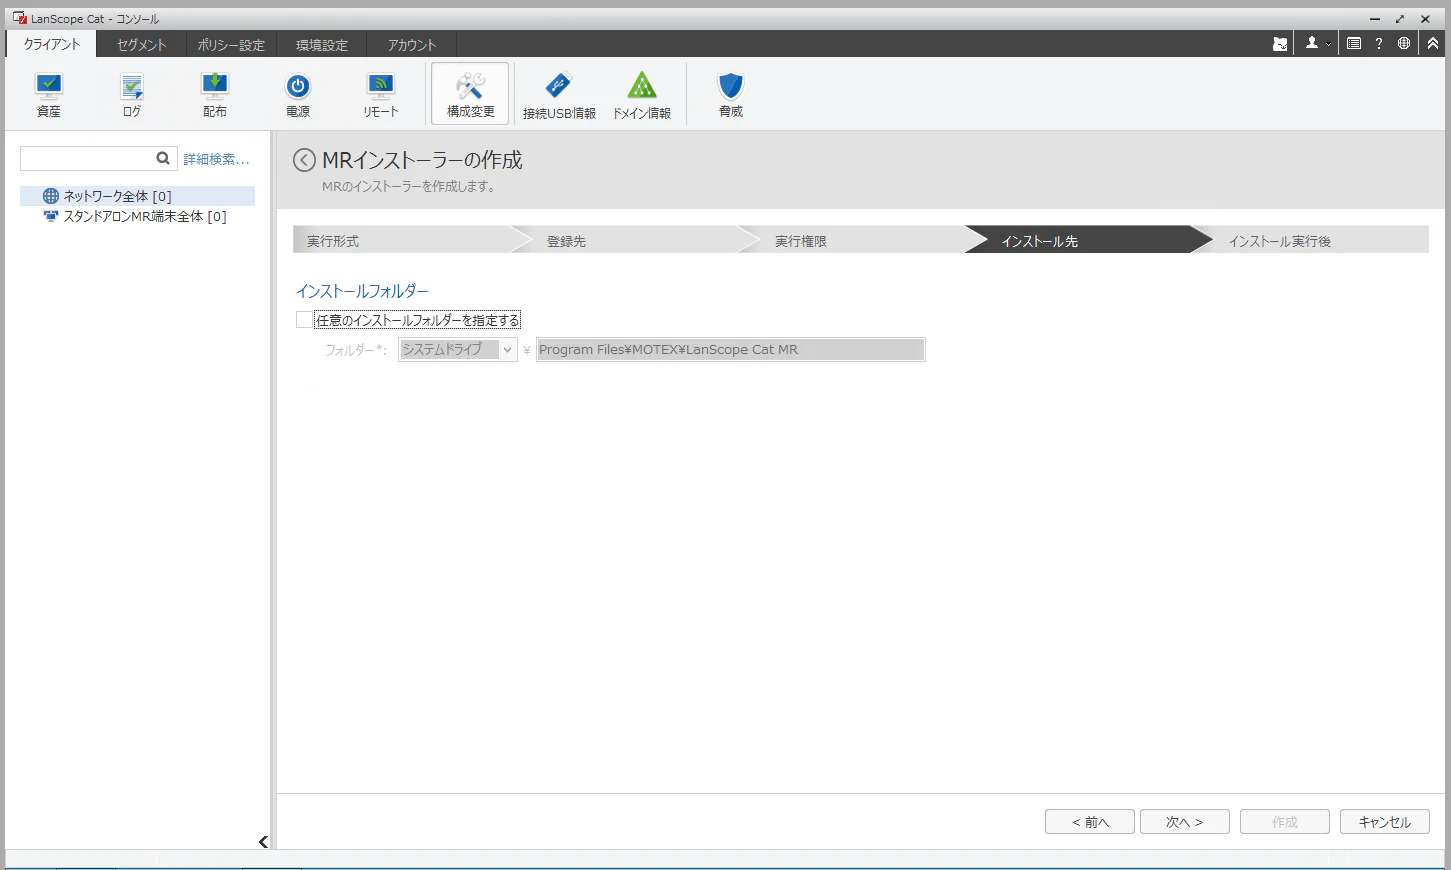Switch to the セグメント tab
1451x870 pixels.
click(x=141, y=45)
